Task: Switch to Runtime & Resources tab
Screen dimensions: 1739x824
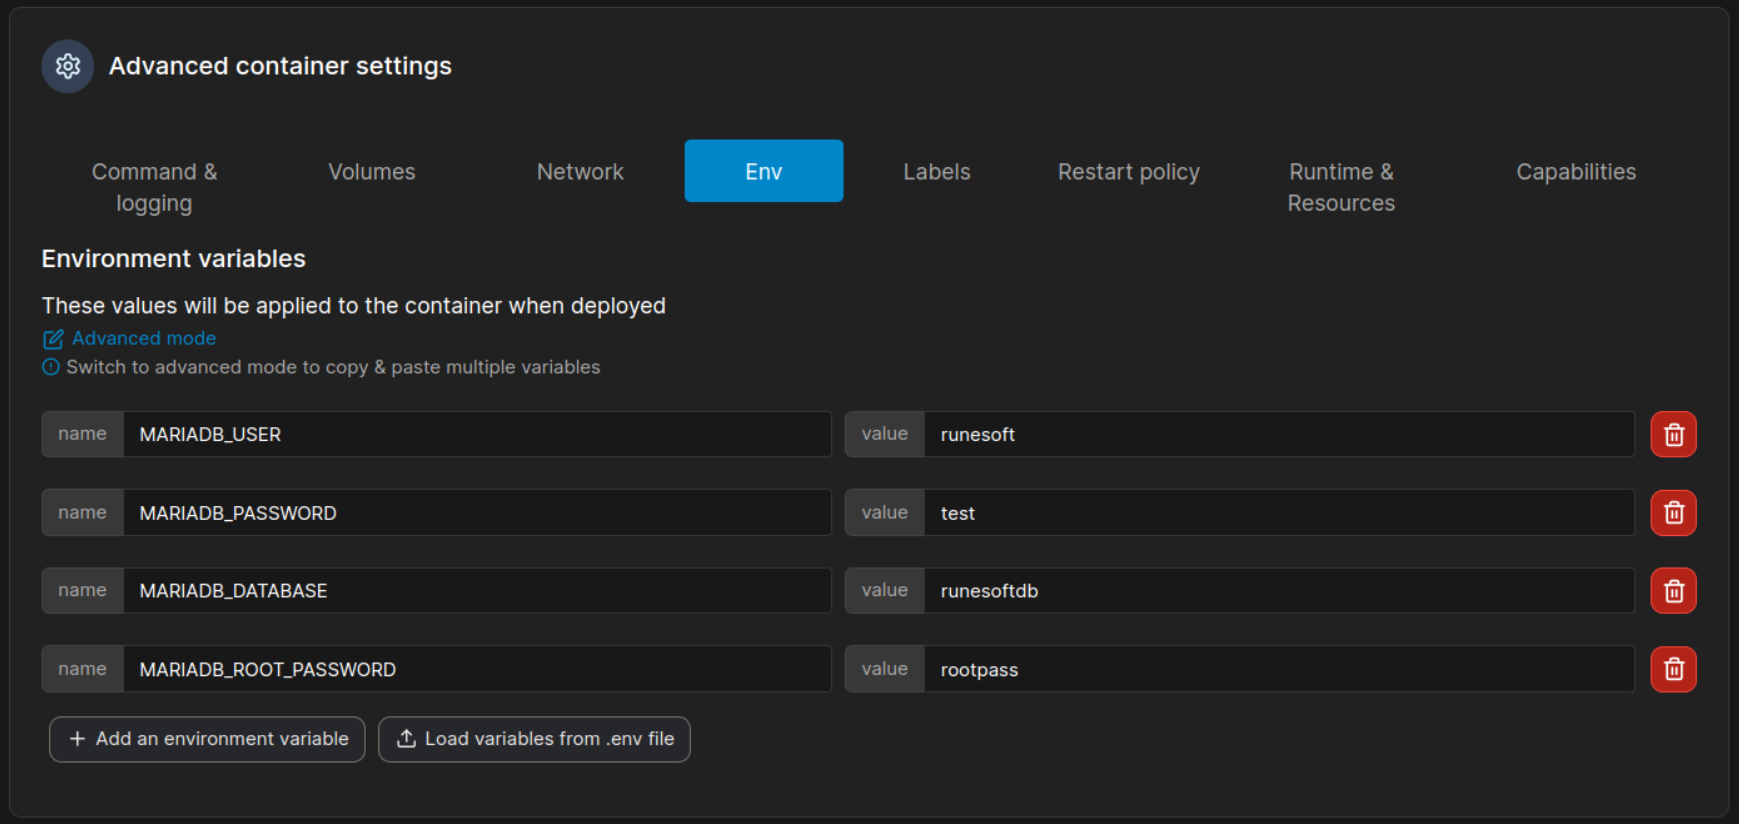Action: [1340, 187]
